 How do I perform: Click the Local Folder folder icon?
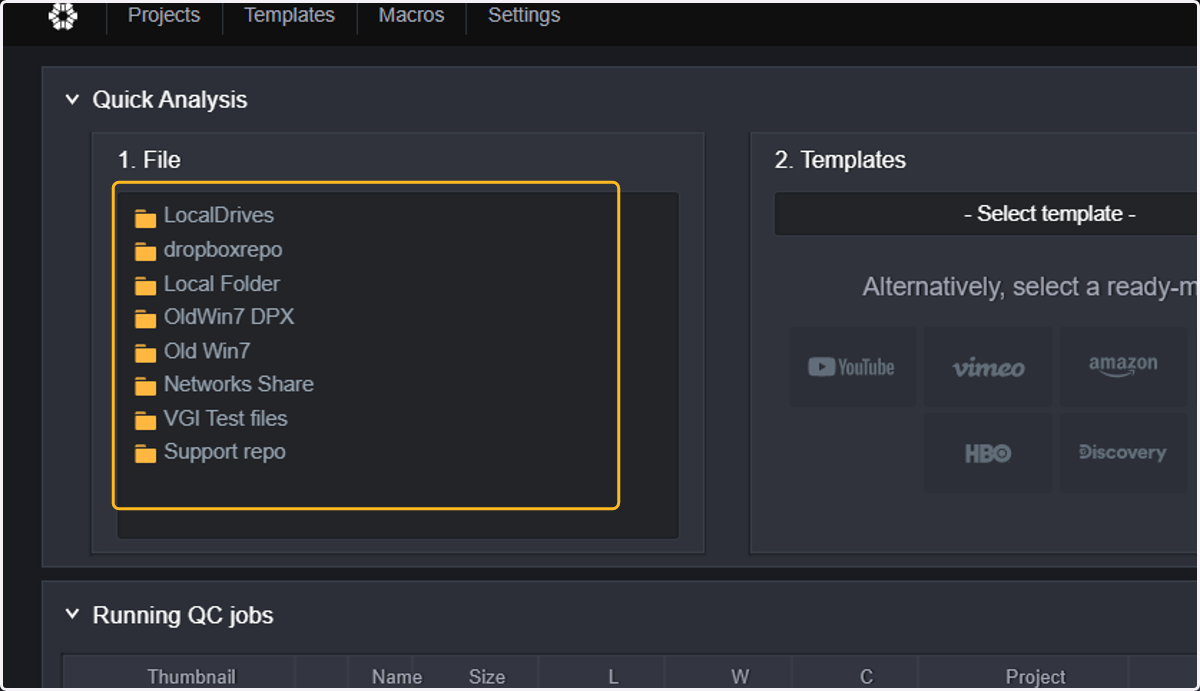pyautogui.click(x=146, y=285)
